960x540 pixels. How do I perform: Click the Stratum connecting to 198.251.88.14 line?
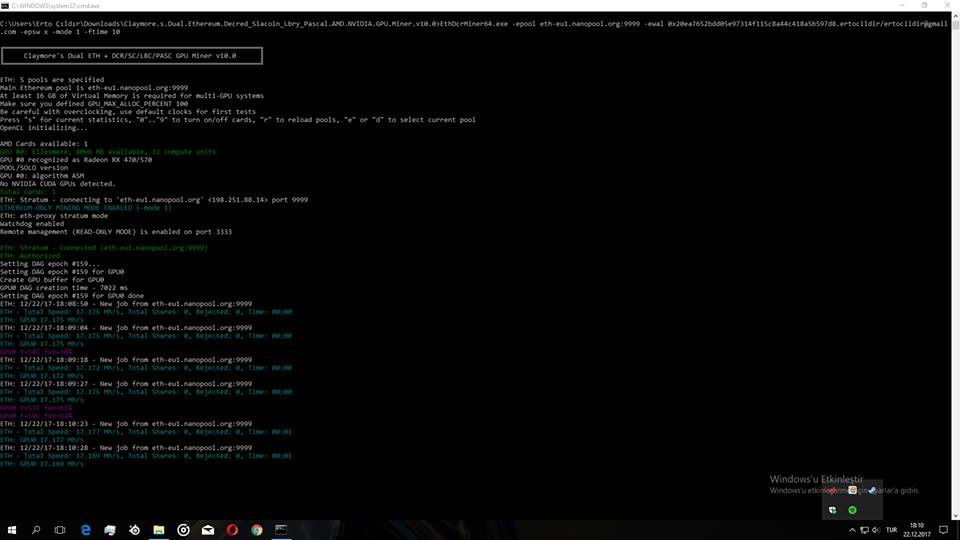(x=154, y=200)
